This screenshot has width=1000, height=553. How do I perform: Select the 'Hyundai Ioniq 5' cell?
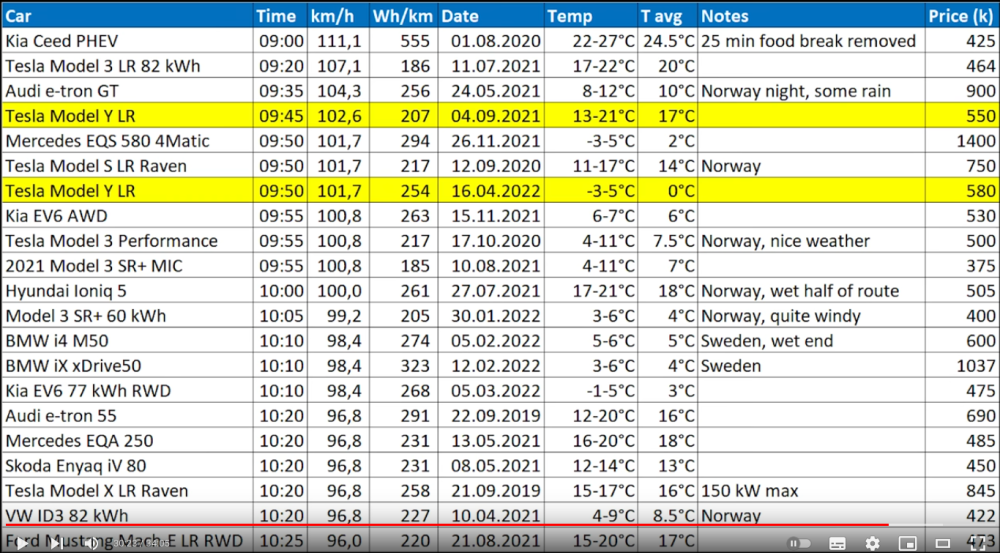pyautogui.click(x=128, y=291)
